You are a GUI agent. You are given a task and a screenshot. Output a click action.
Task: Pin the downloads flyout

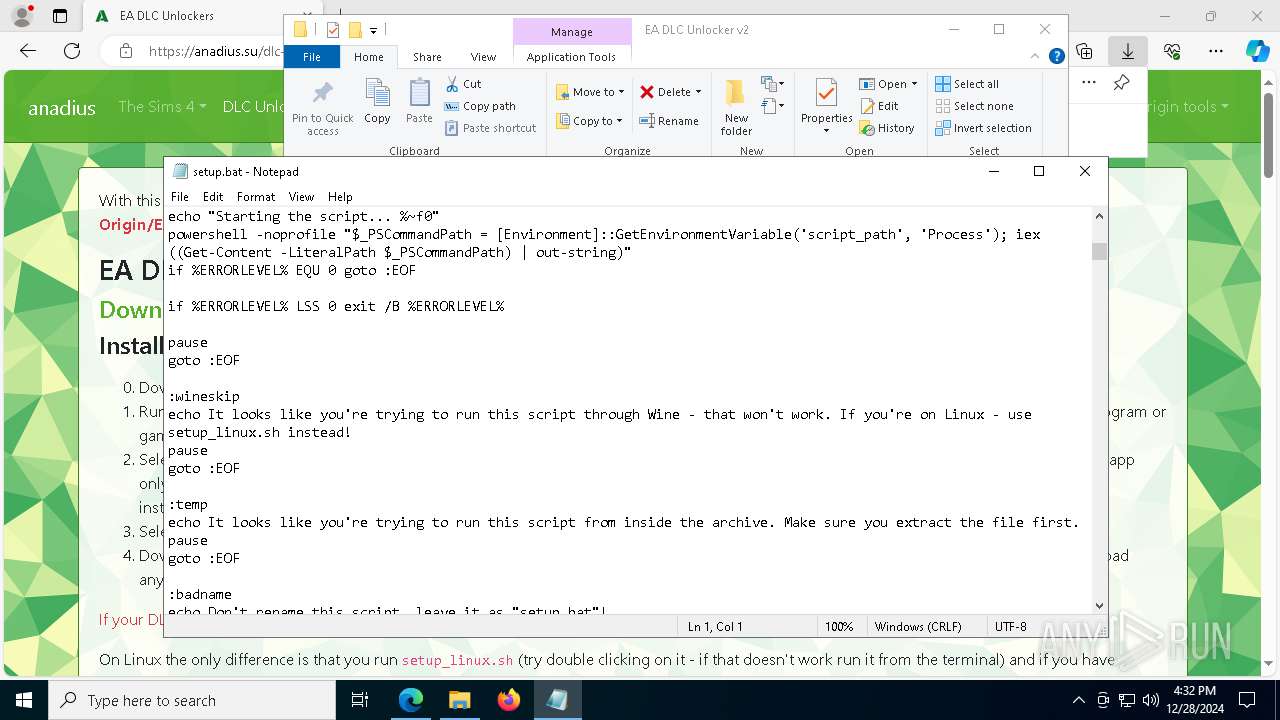1121,82
